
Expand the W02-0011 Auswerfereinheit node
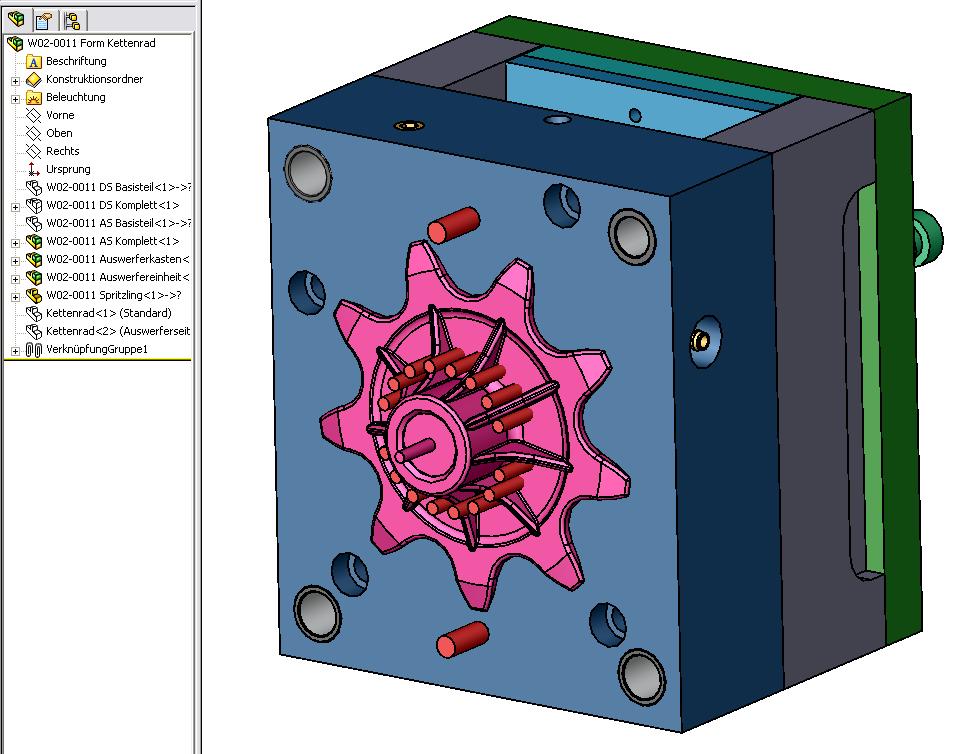(x=15, y=279)
